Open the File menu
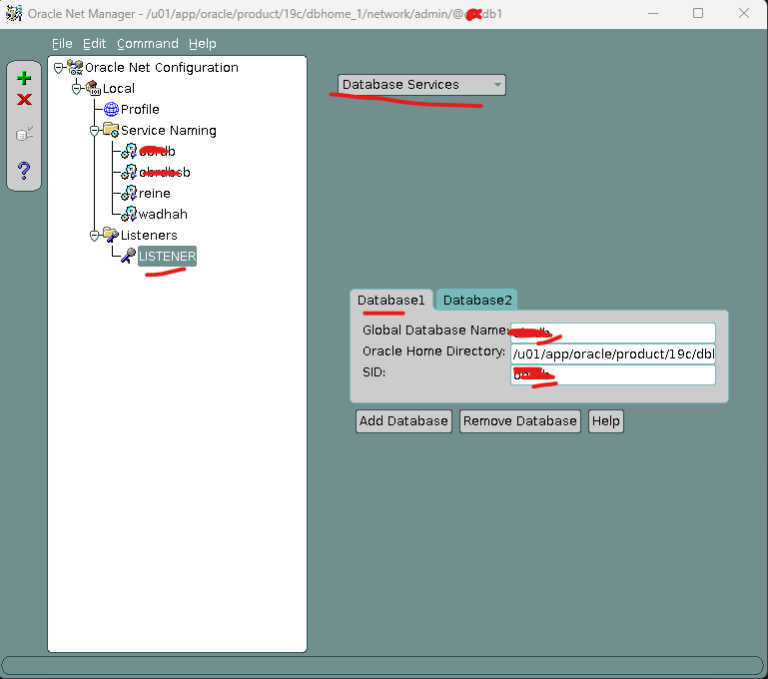The image size is (768, 679). 62,44
